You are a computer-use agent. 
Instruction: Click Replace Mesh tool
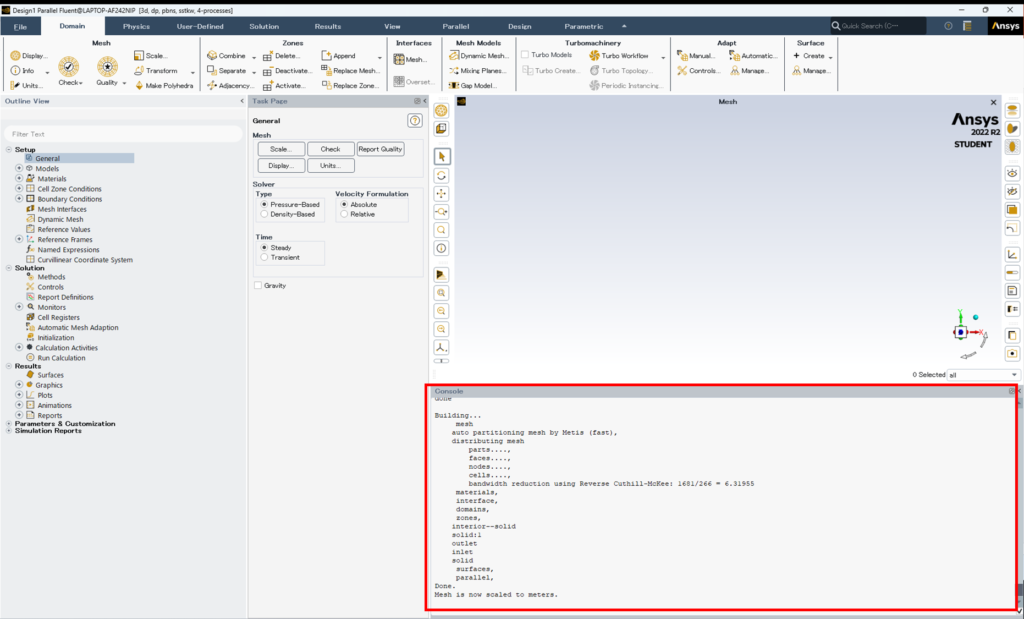coord(350,71)
